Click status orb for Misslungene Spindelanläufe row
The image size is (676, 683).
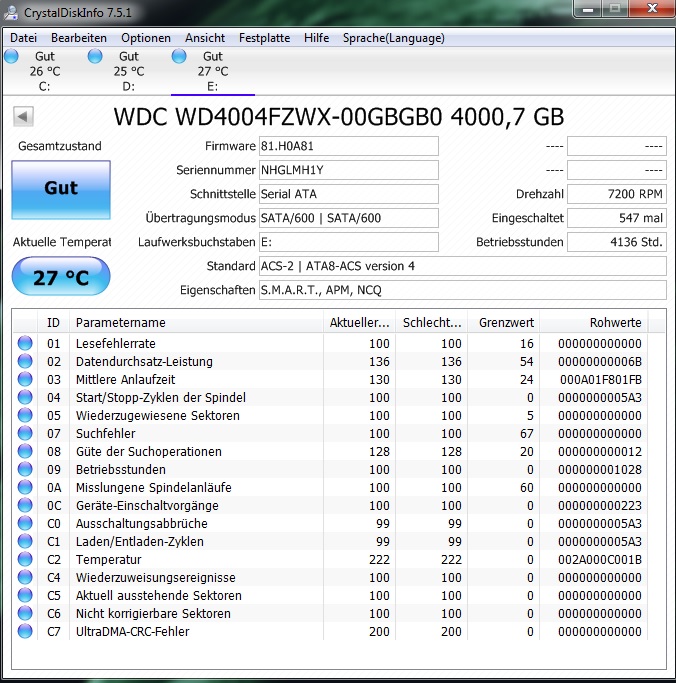pos(25,487)
